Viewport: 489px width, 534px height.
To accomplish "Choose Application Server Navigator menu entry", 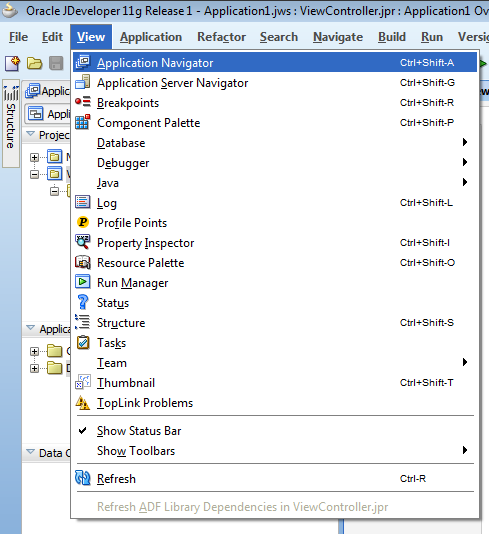I will tap(275, 83).
